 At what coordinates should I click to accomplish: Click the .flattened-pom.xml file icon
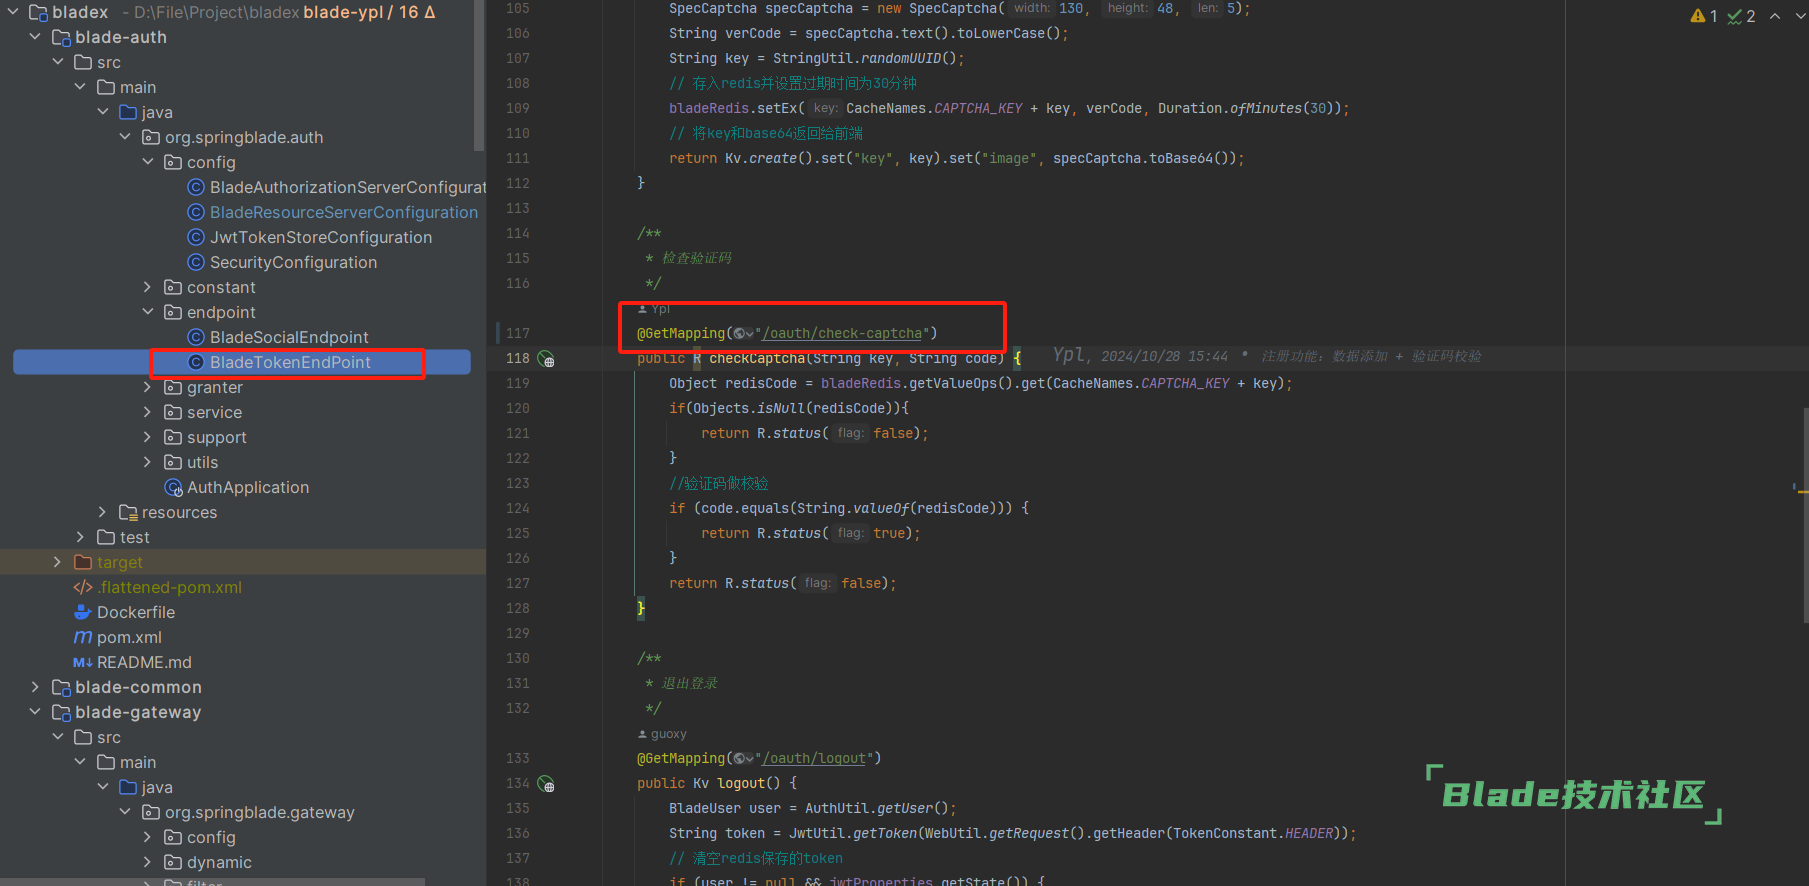click(x=83, y=587)
